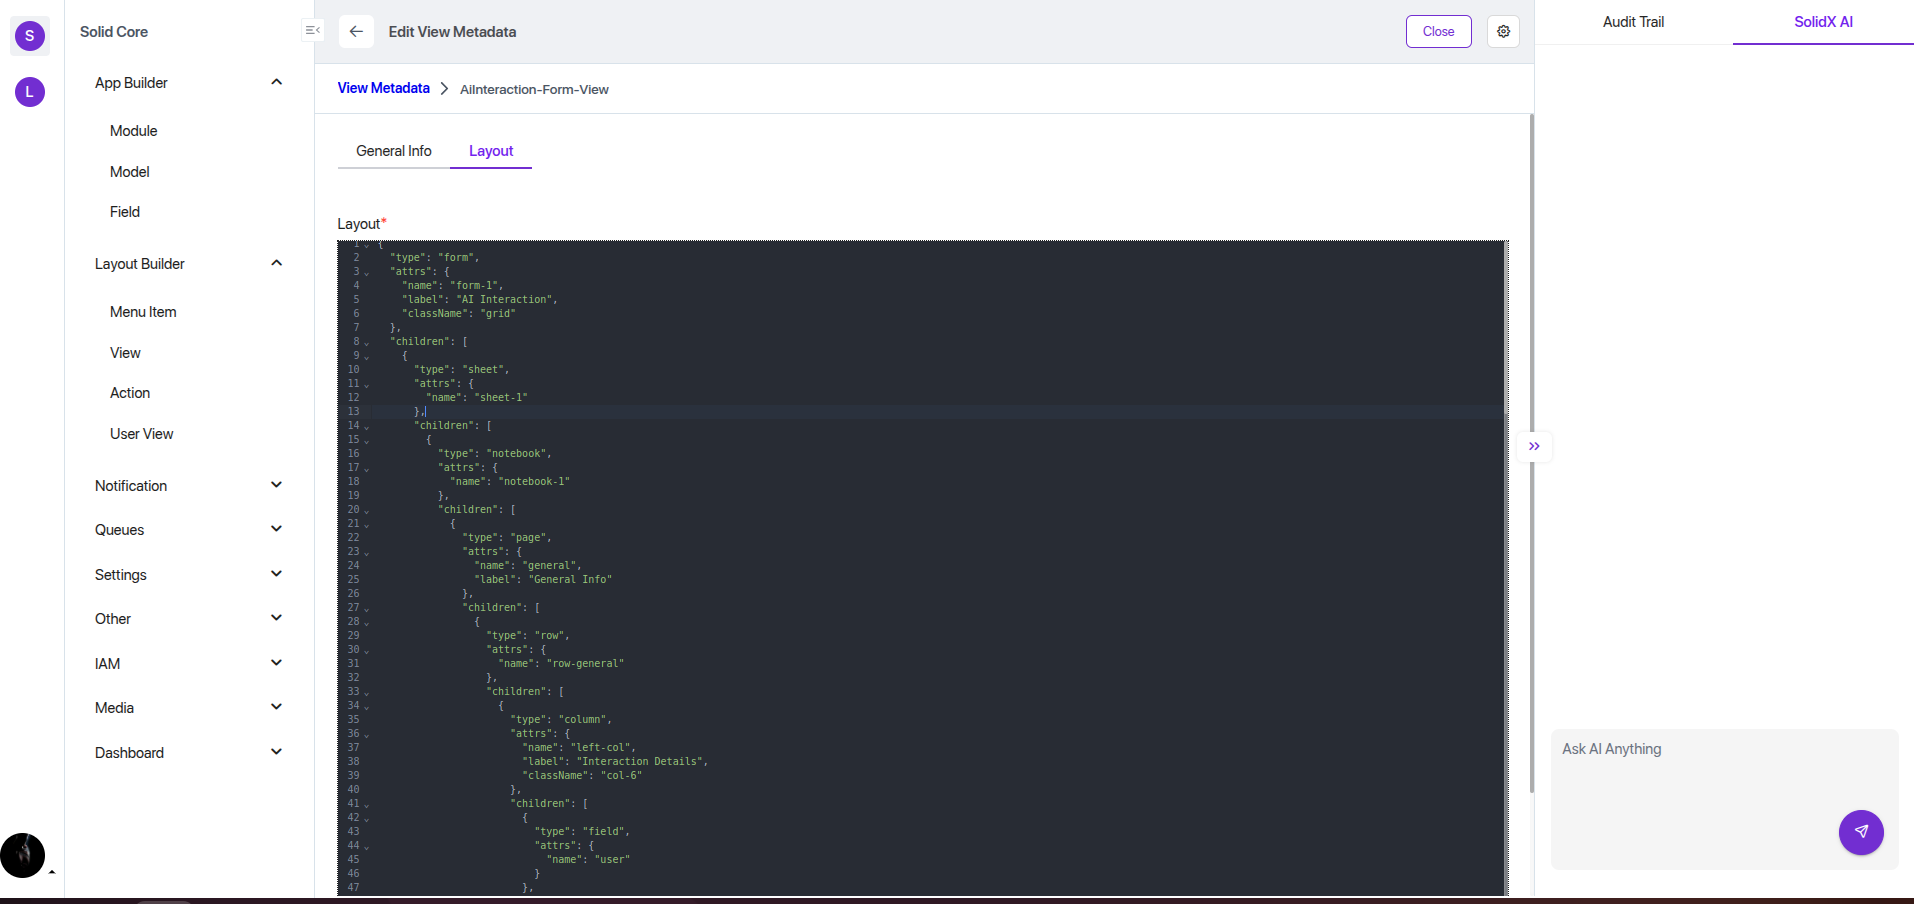Switch to the Audit Trail tab
1914x904 pixels.
coord(1632,21)
